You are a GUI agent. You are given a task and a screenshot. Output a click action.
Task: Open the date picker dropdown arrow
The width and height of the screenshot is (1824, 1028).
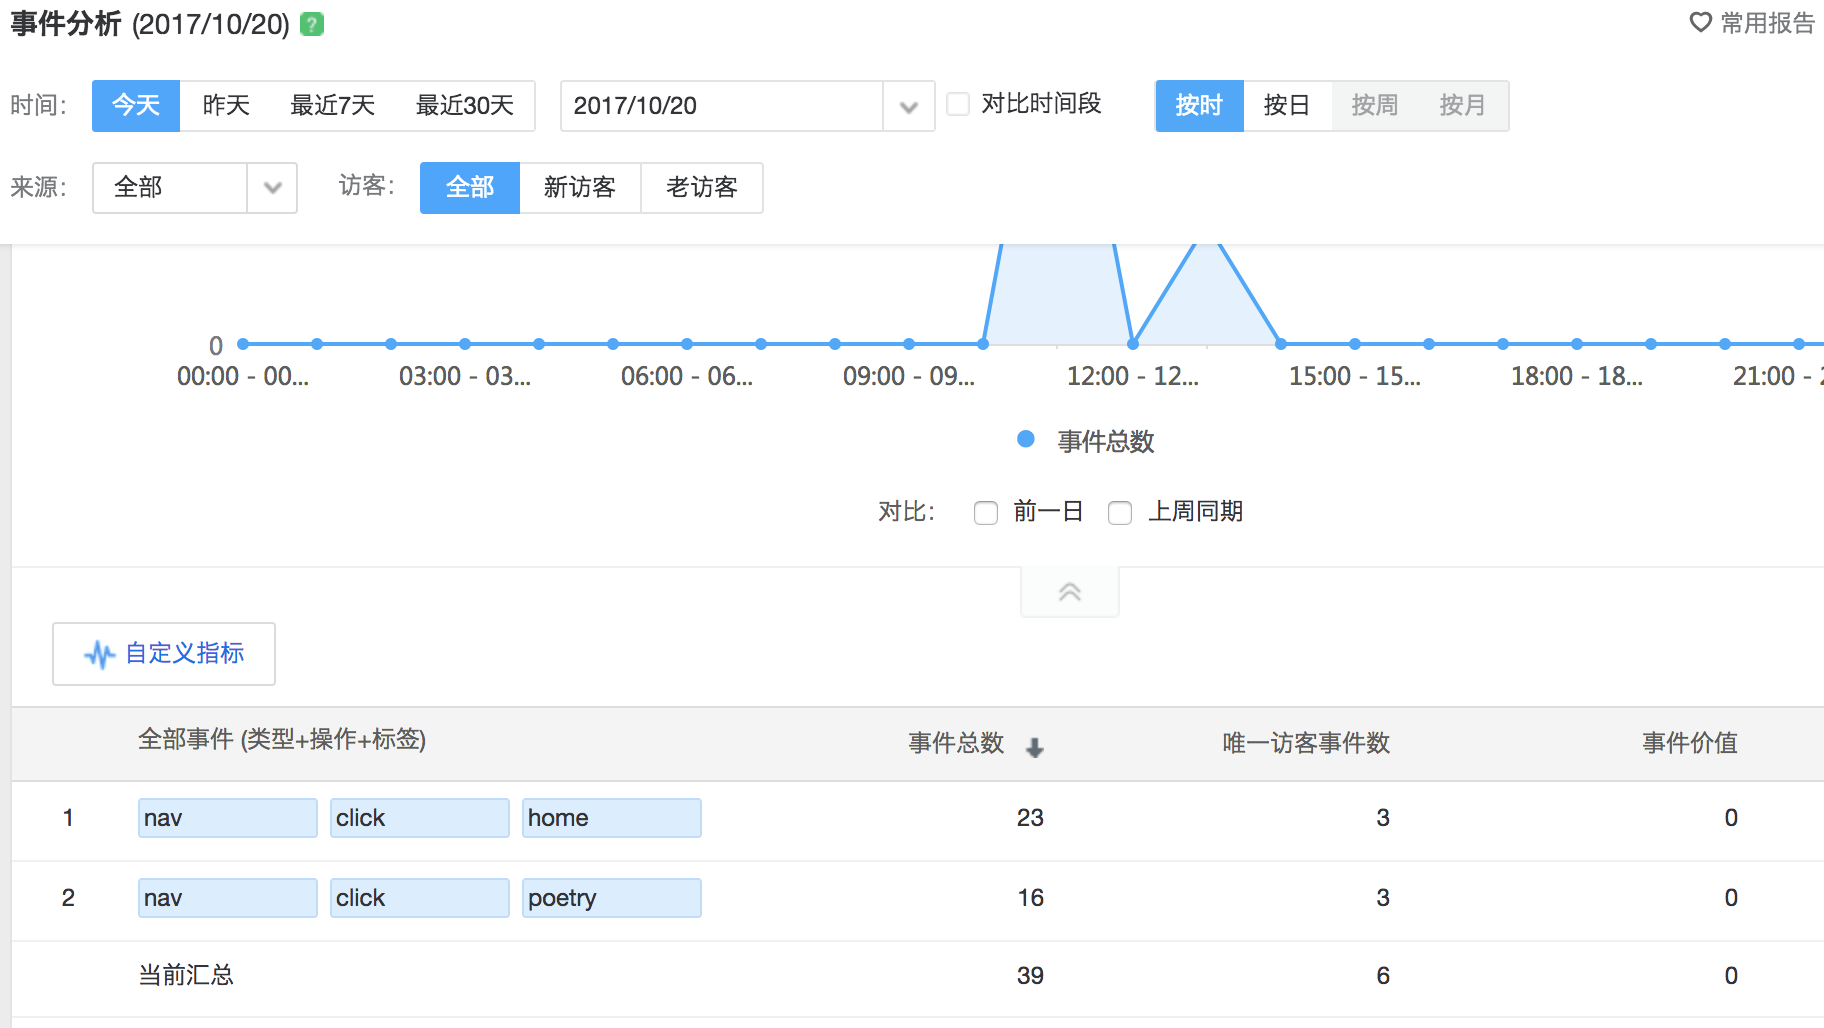[x=908, y=106]
